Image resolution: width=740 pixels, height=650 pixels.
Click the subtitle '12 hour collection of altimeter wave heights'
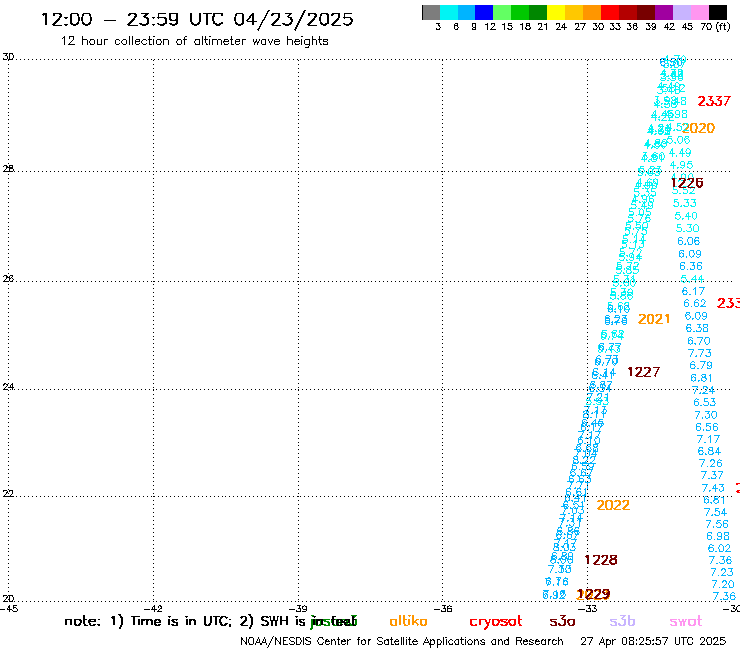[x=194, y=41]
